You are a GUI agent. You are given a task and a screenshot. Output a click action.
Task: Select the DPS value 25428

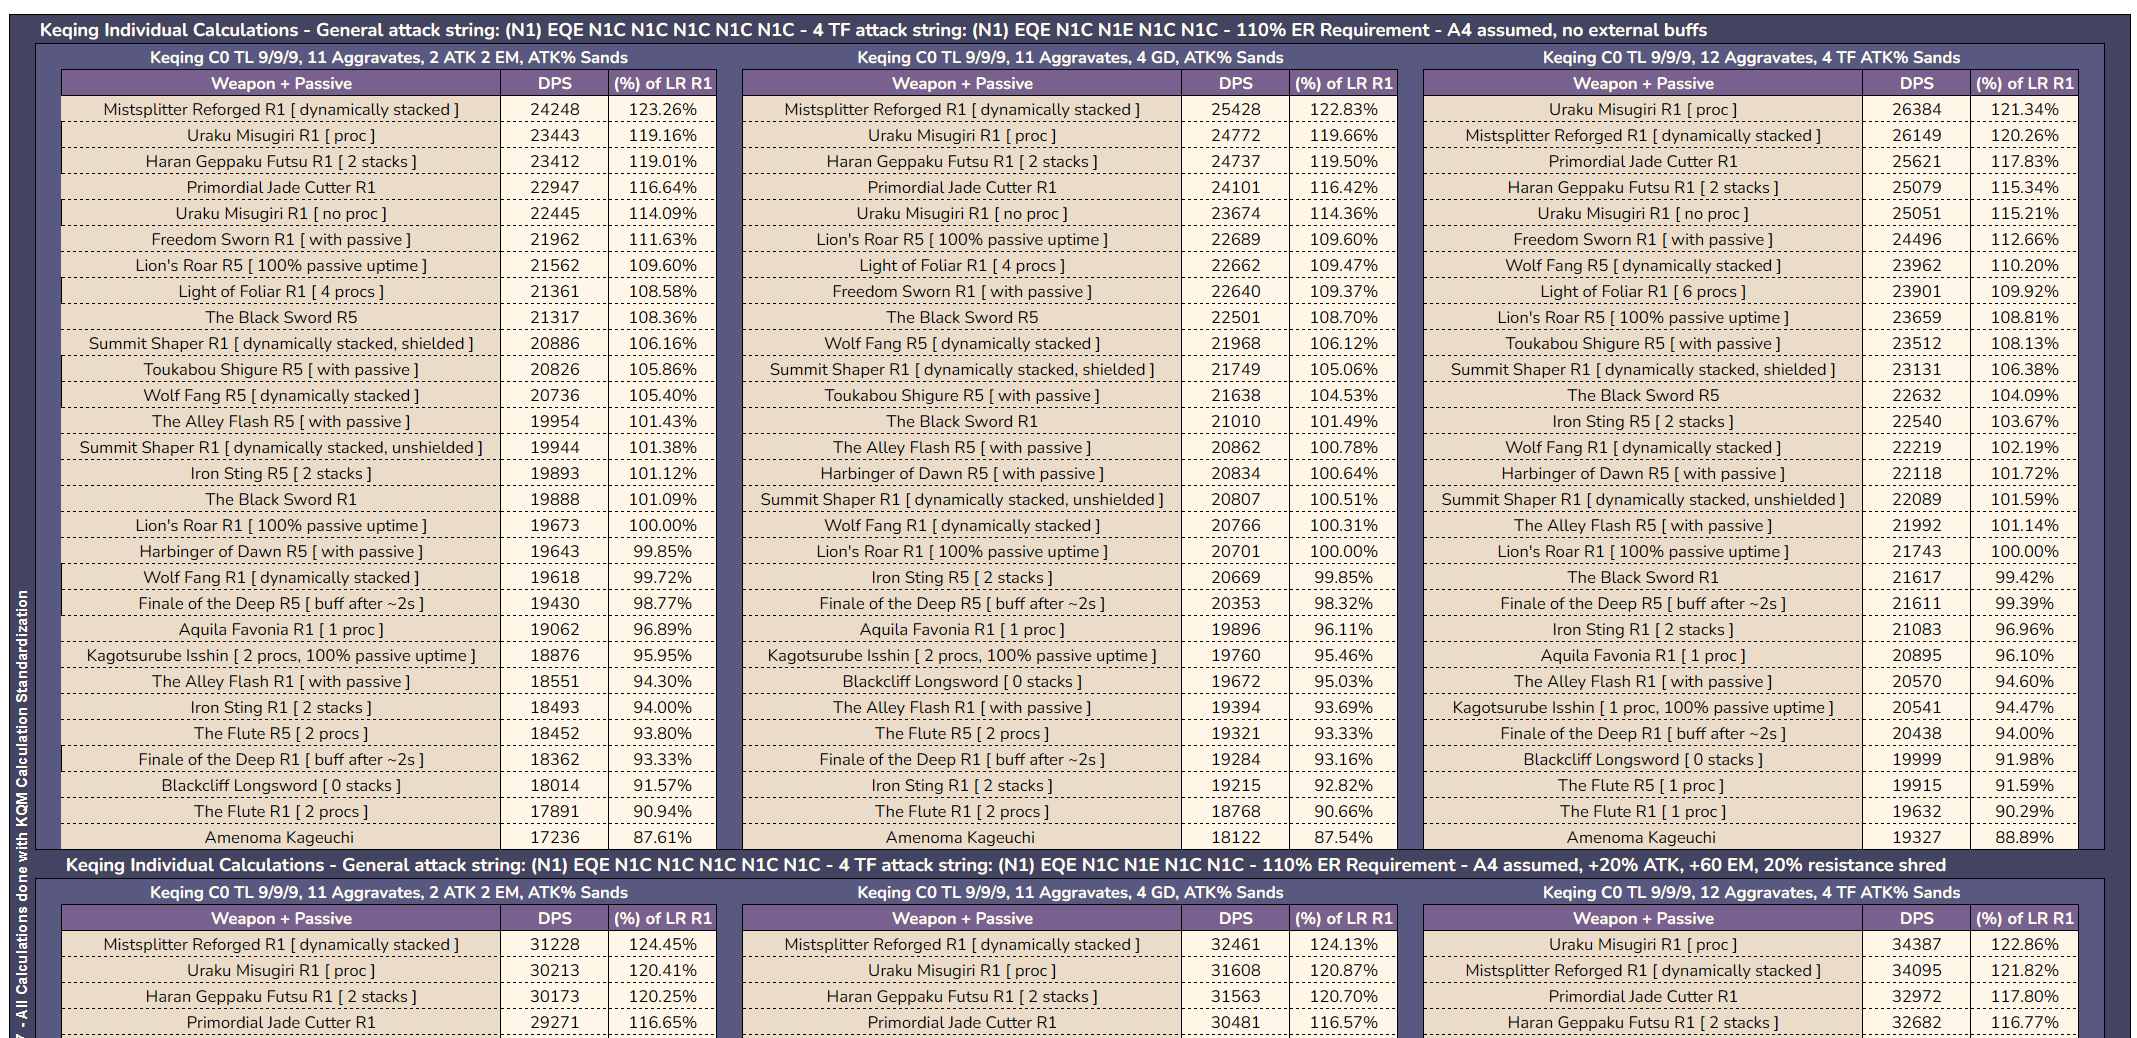tap(1235, 109)
